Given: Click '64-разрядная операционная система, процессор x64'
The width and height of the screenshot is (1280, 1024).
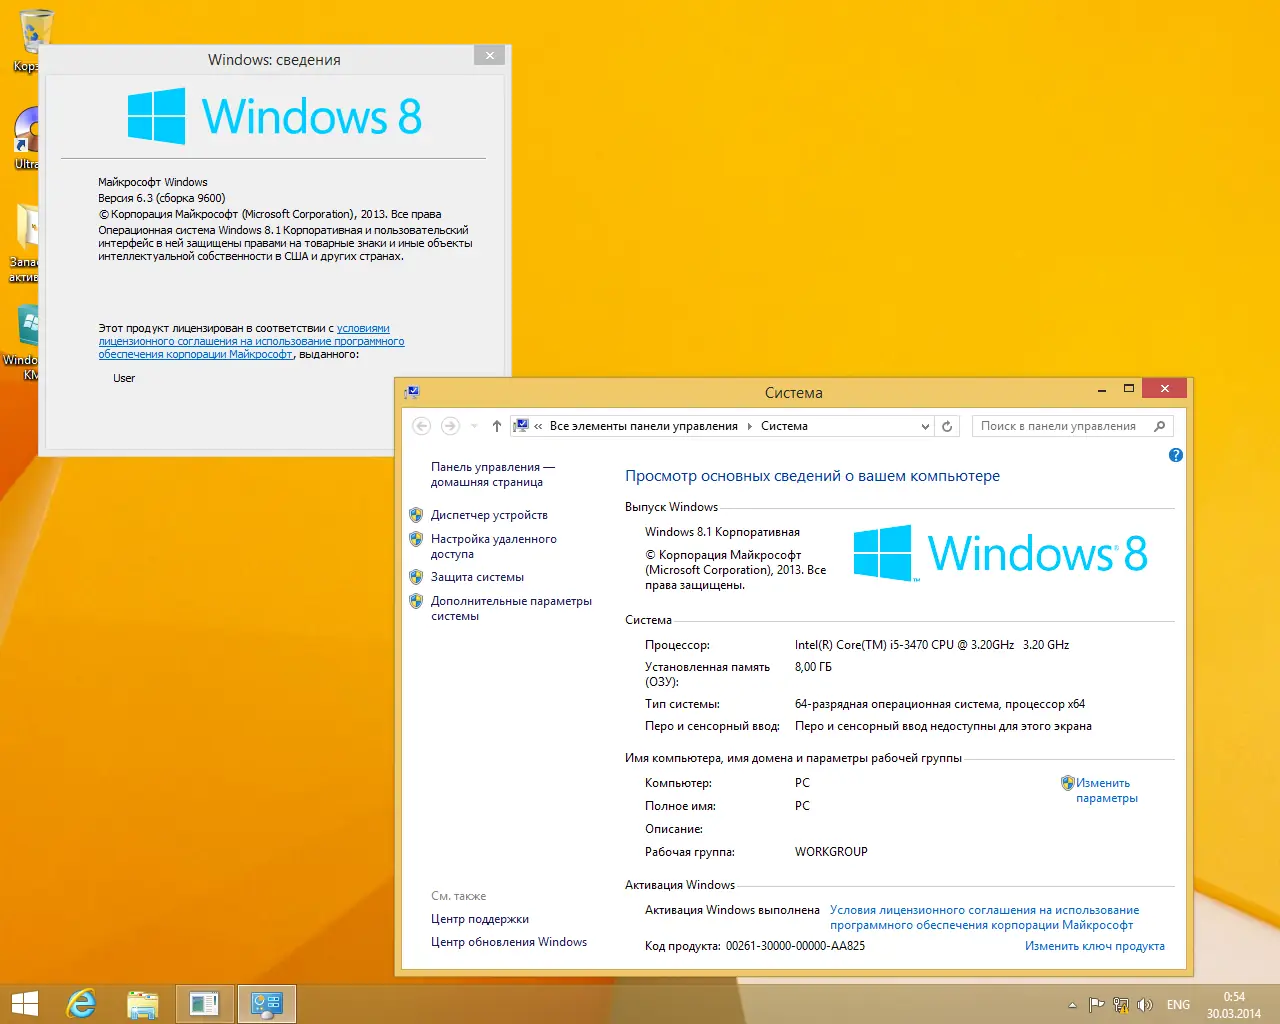Looking at the screenshot, I should (940, 704).
